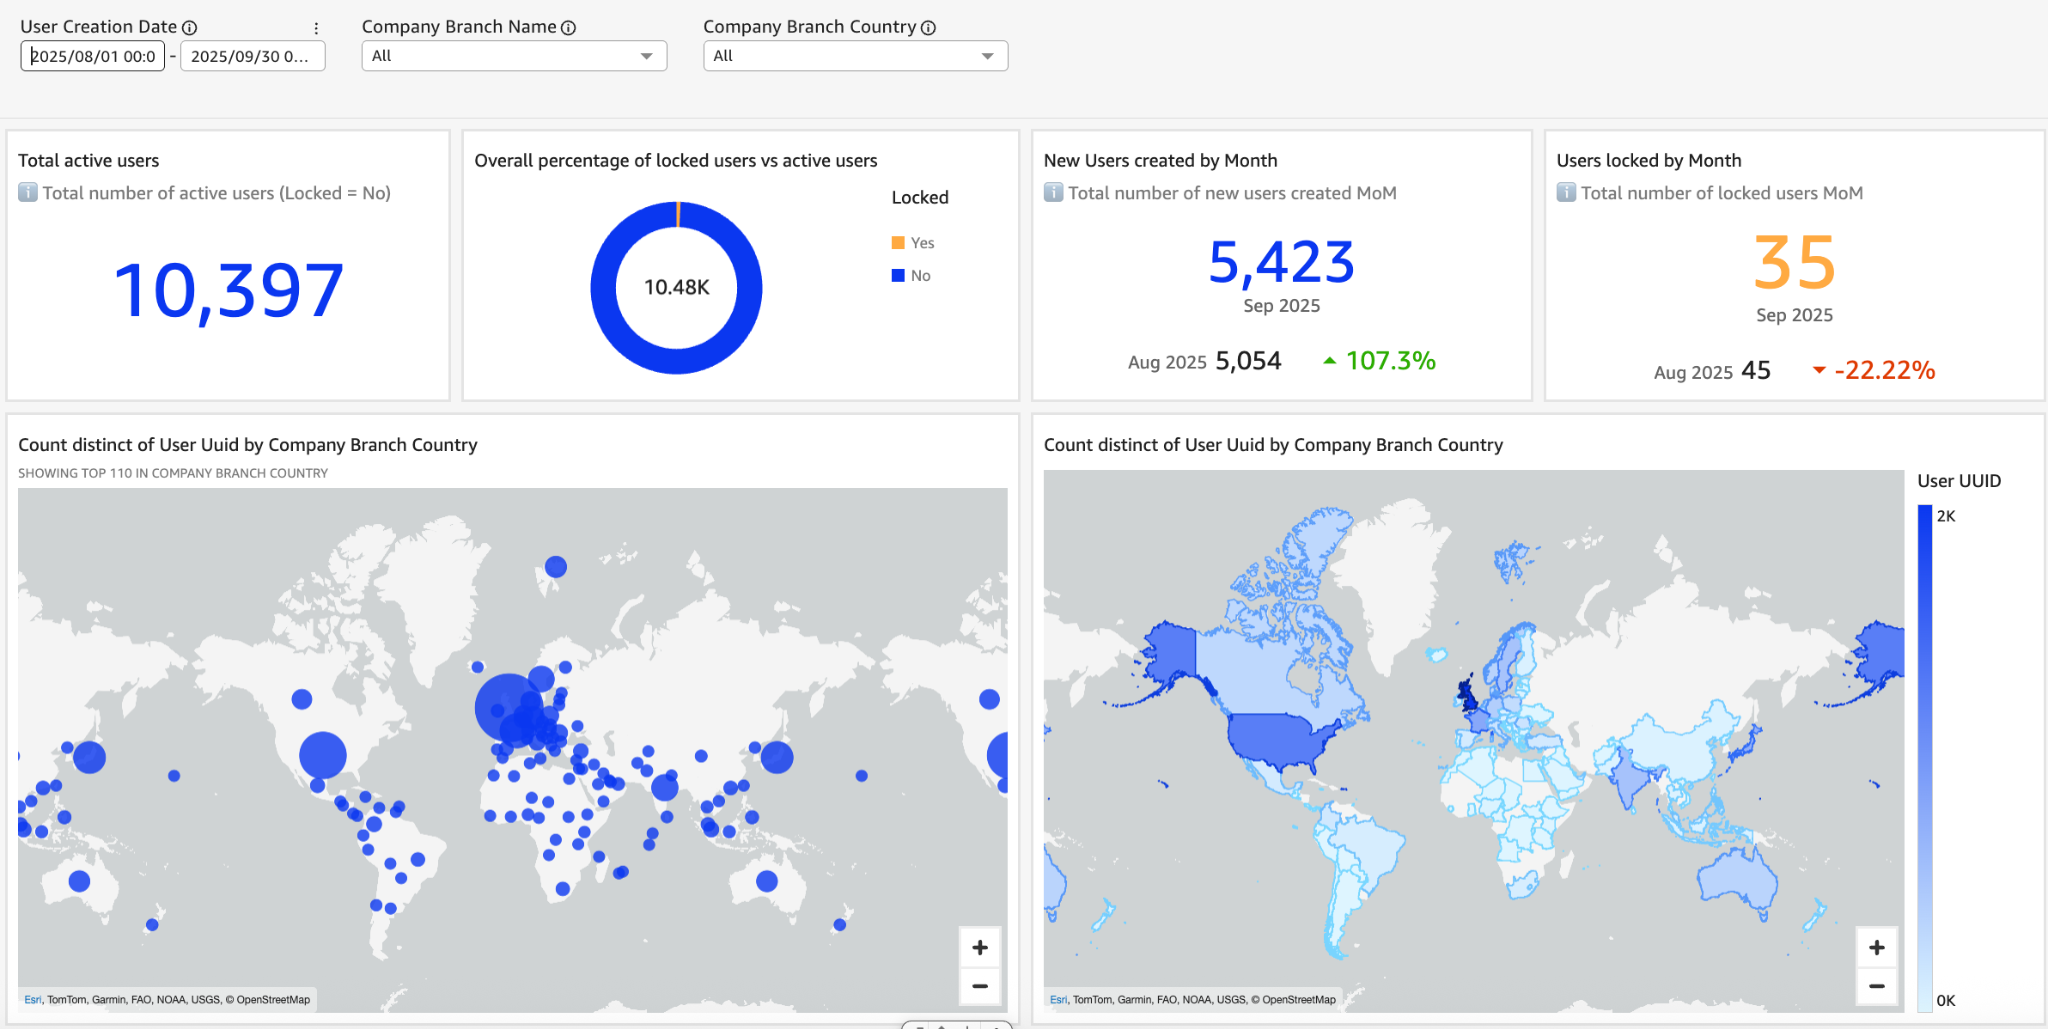Zoom out on the bubble map
Viewport: 2048px width, 1029px height.
[980, 986]
